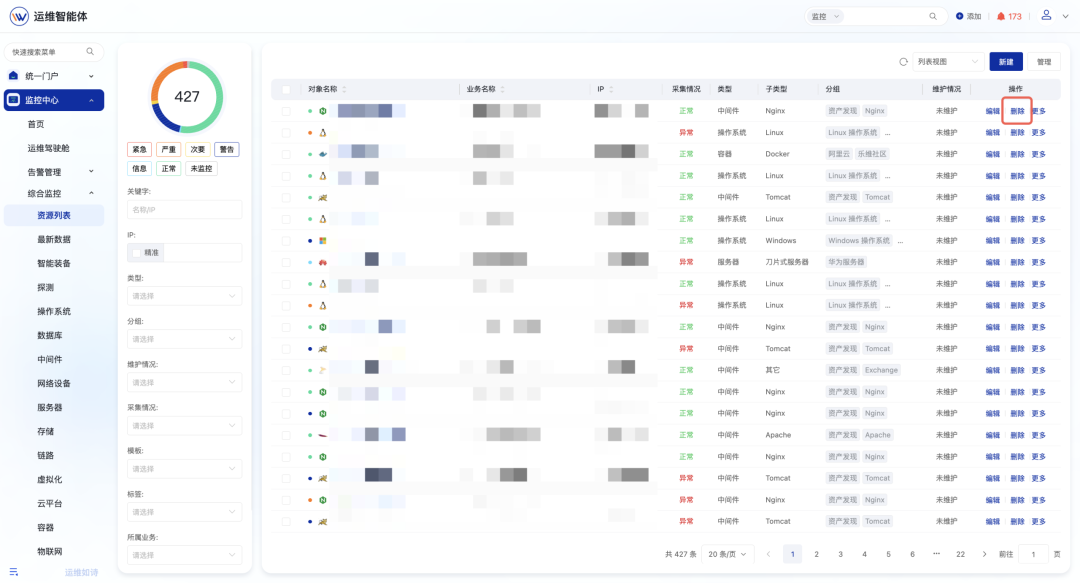Screen dimensions: 1080x583
Task: Click the 运维智能体 logo icon
Action: (19, 16)
